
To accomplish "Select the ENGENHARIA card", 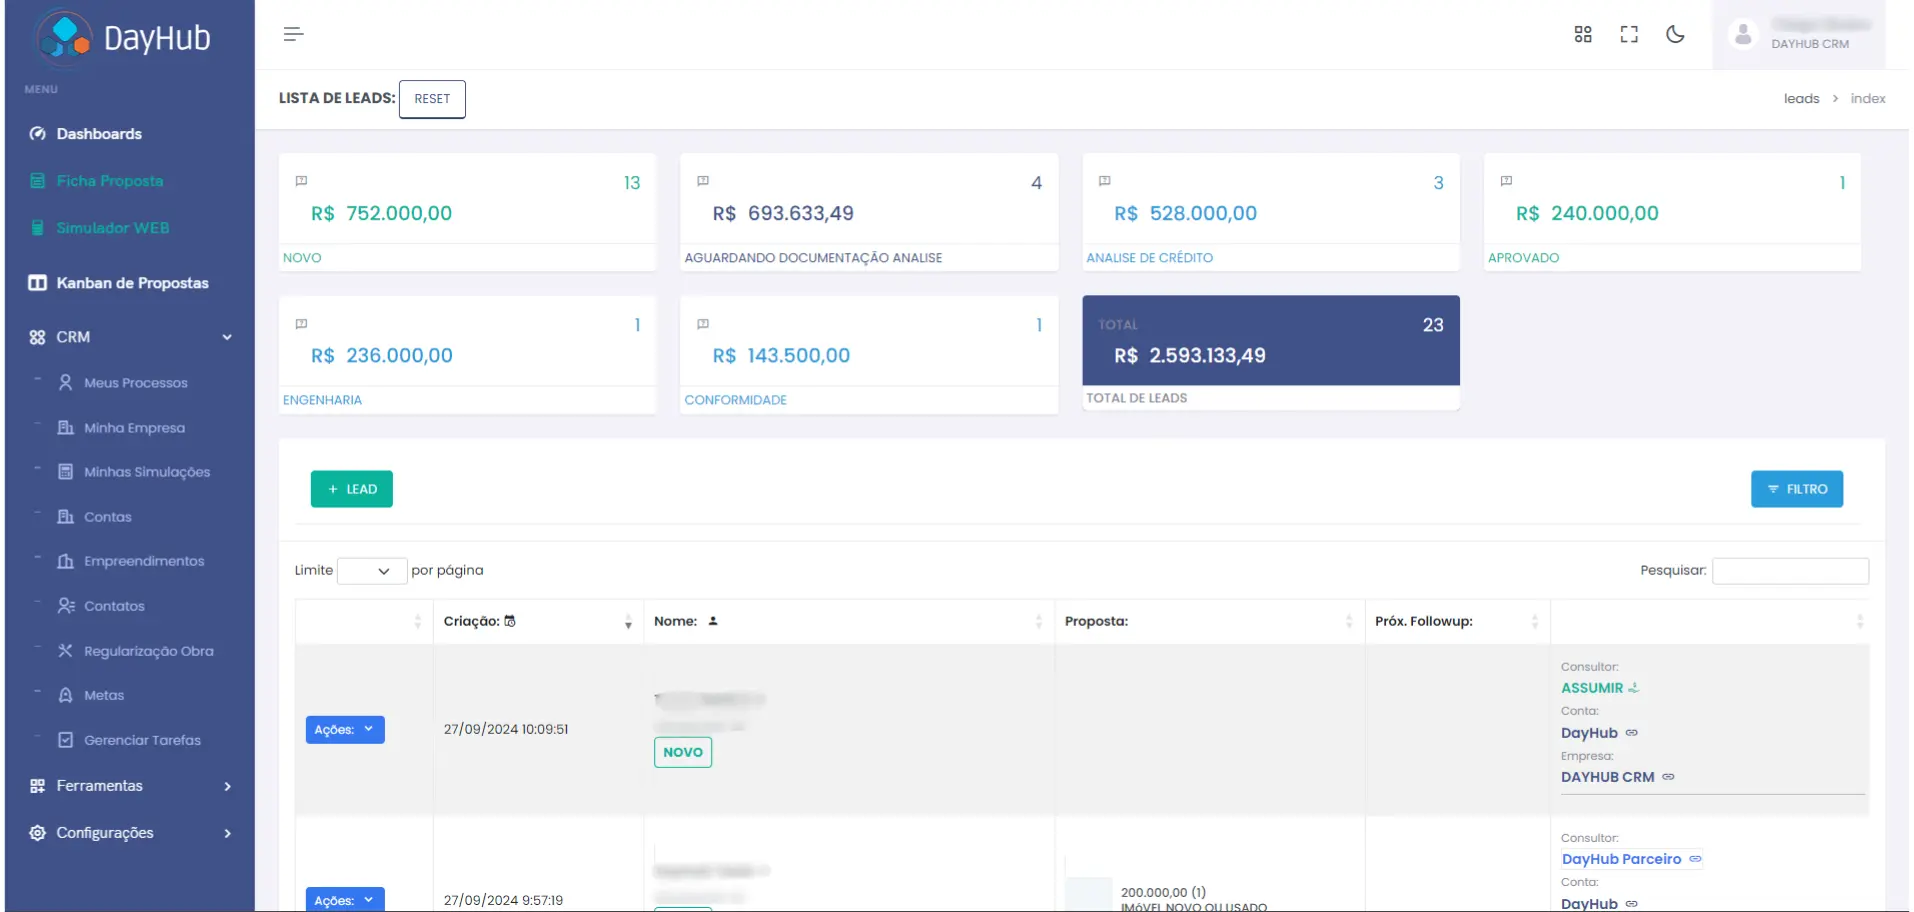I will point(467,354).
